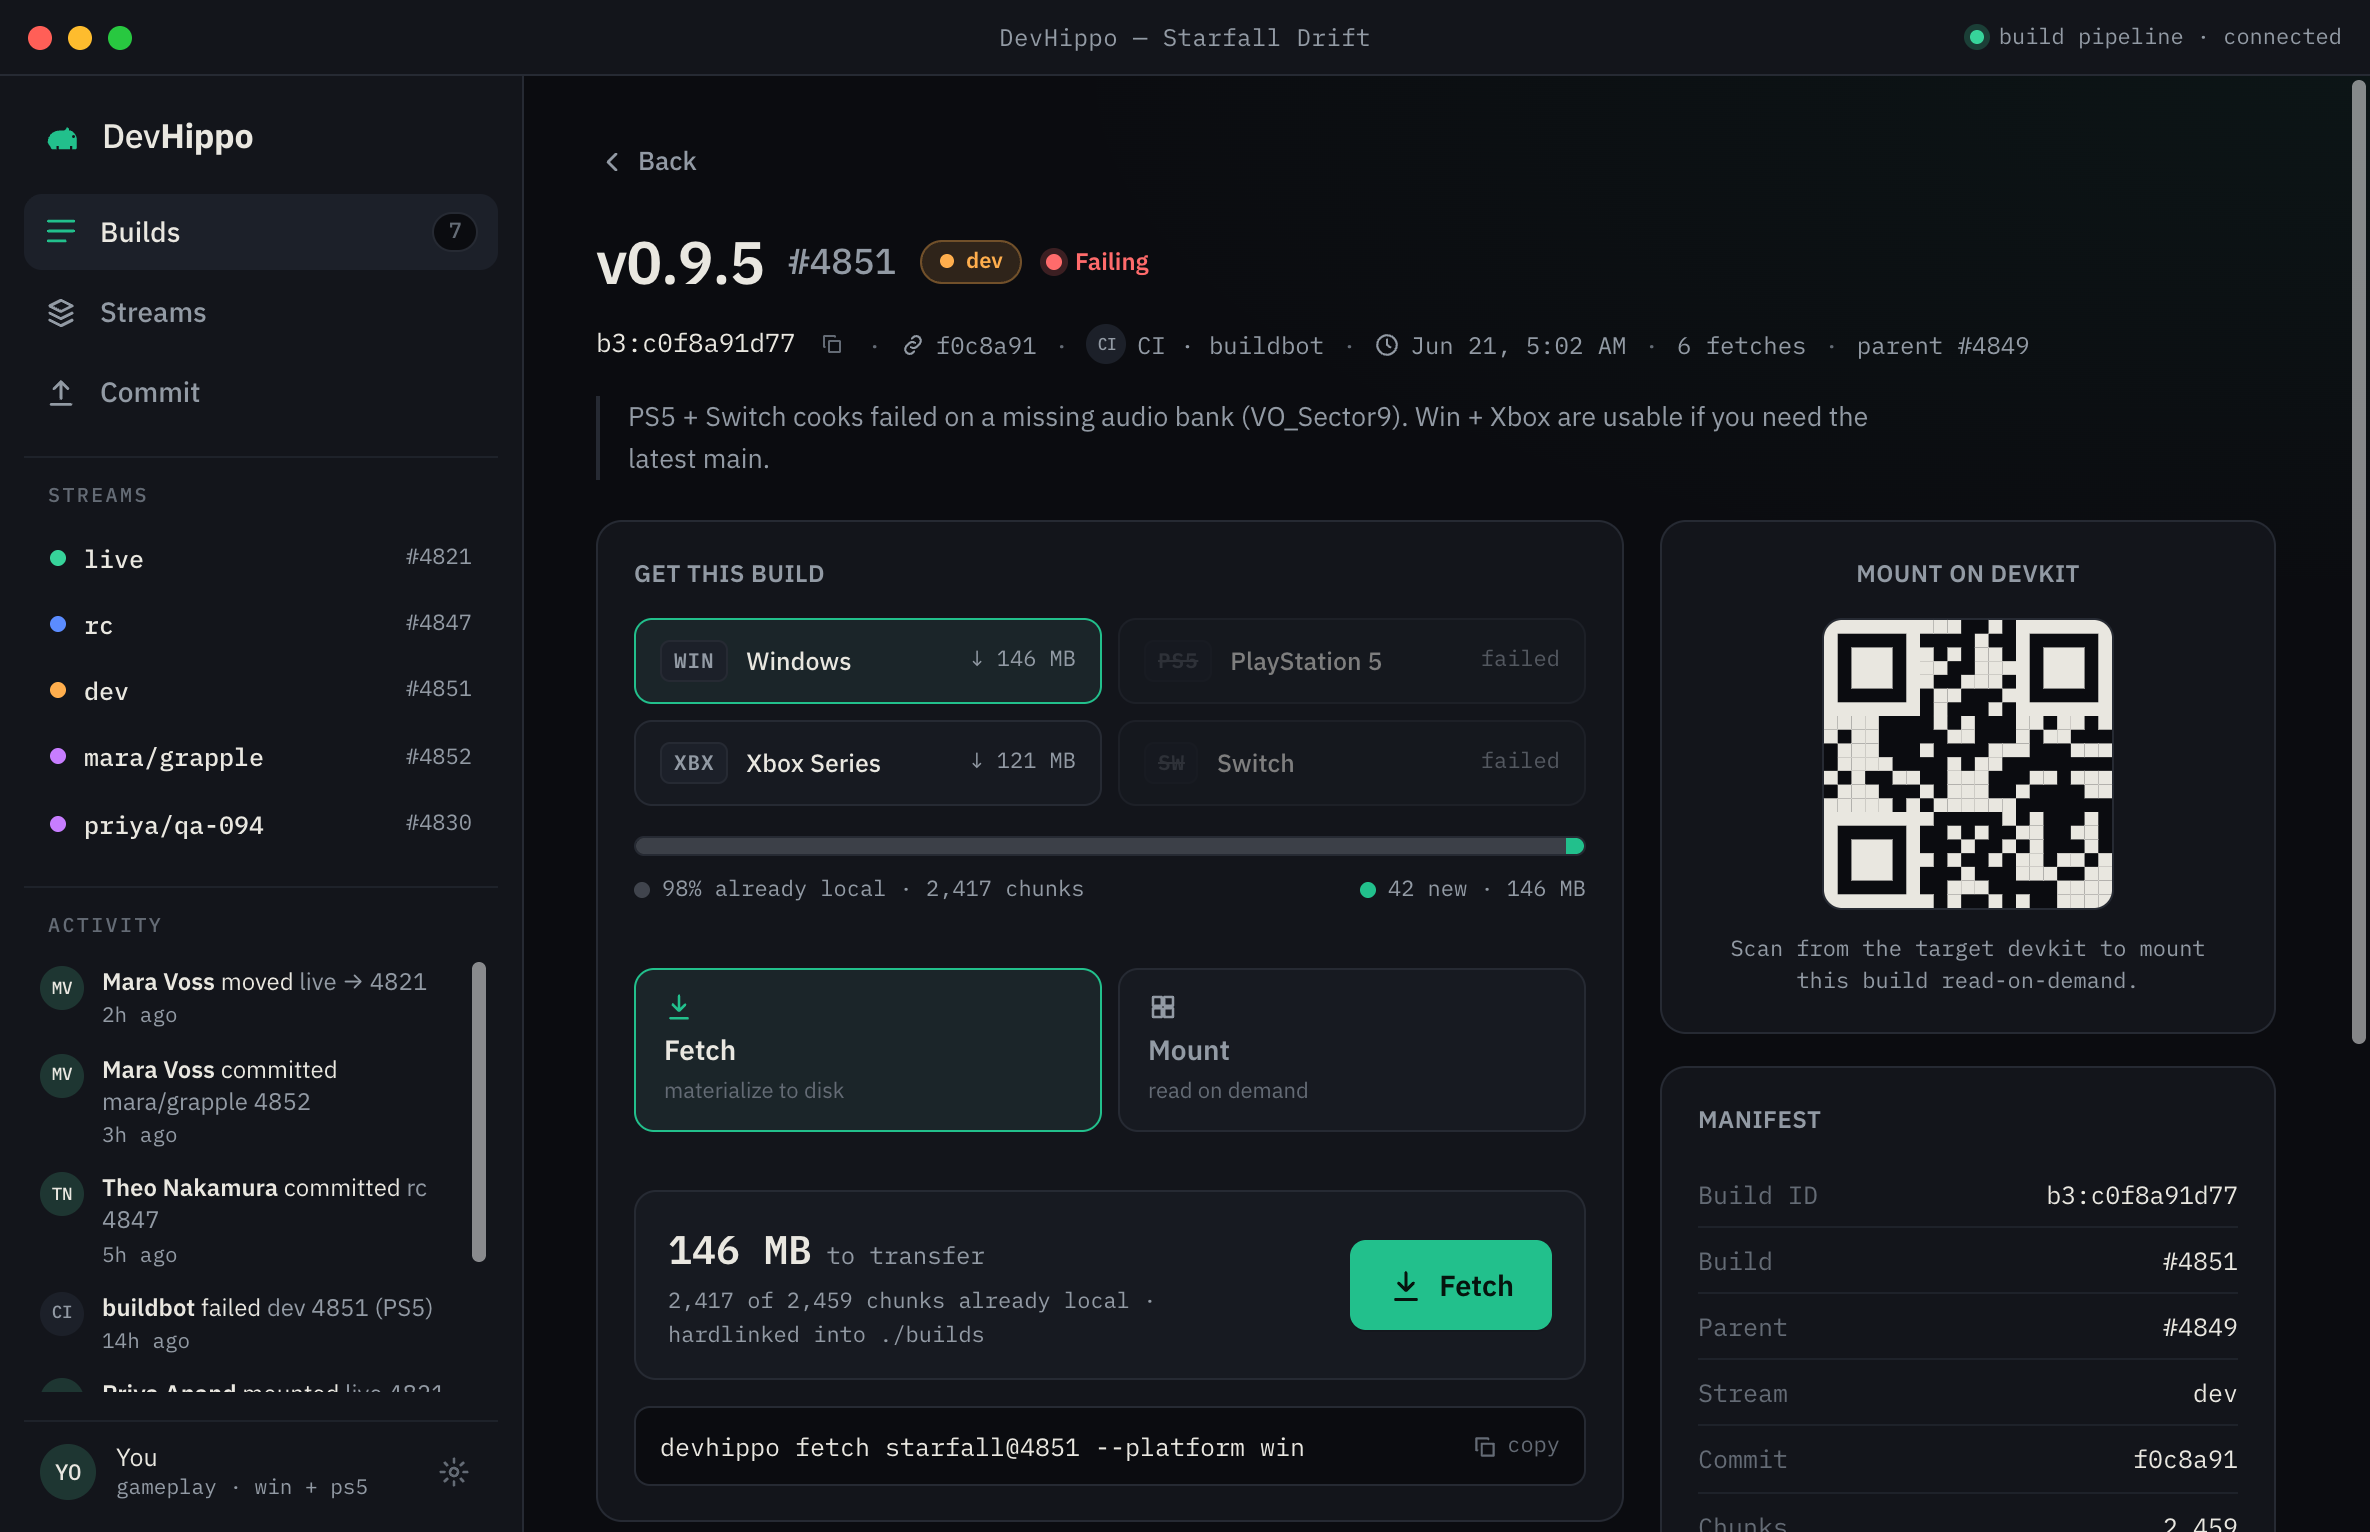Click the MV avatar on mara/grapple commit activity

(62, 1075)
